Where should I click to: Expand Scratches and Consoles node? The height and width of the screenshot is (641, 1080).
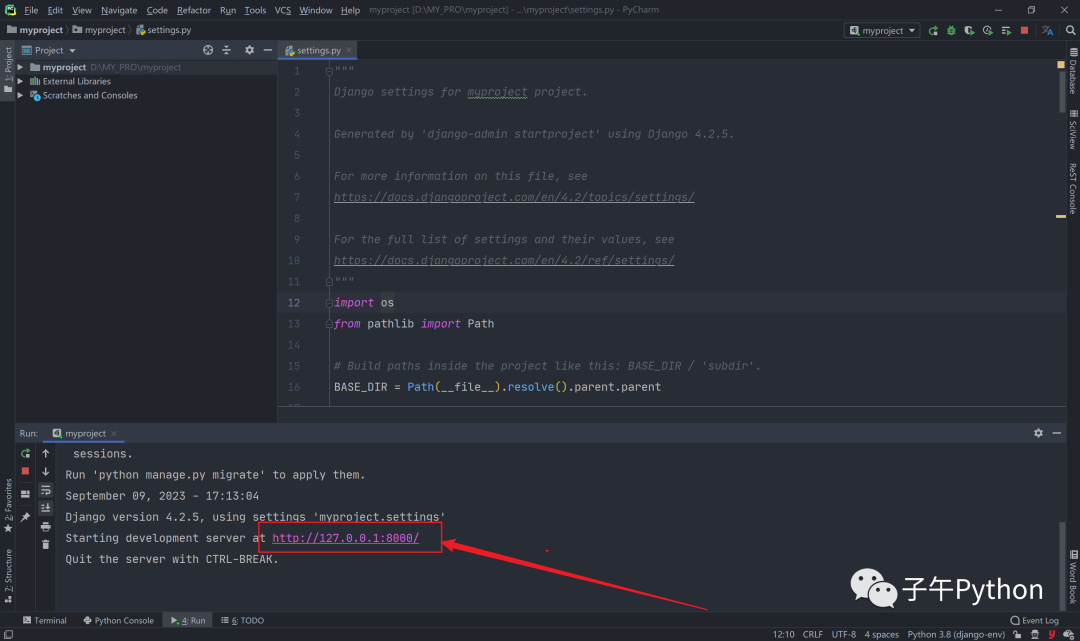(x=21, y=96)
